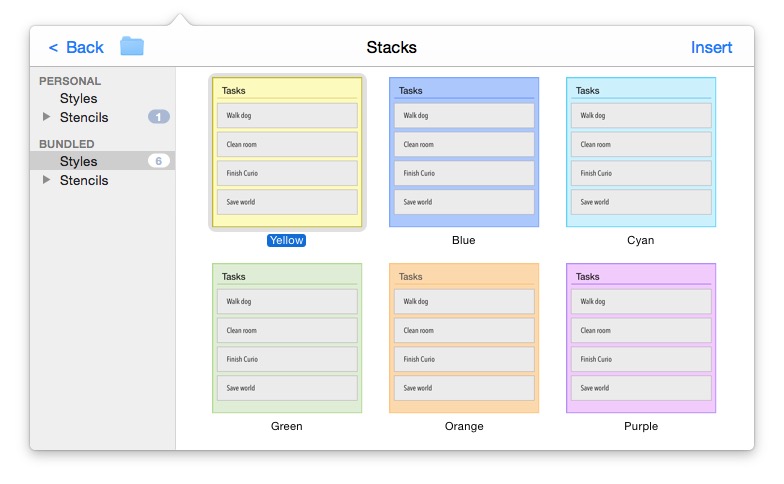The width and height of the screenshot is (784, 484).
Task: Select Styles under Bundled section
Action: [78, 162]
